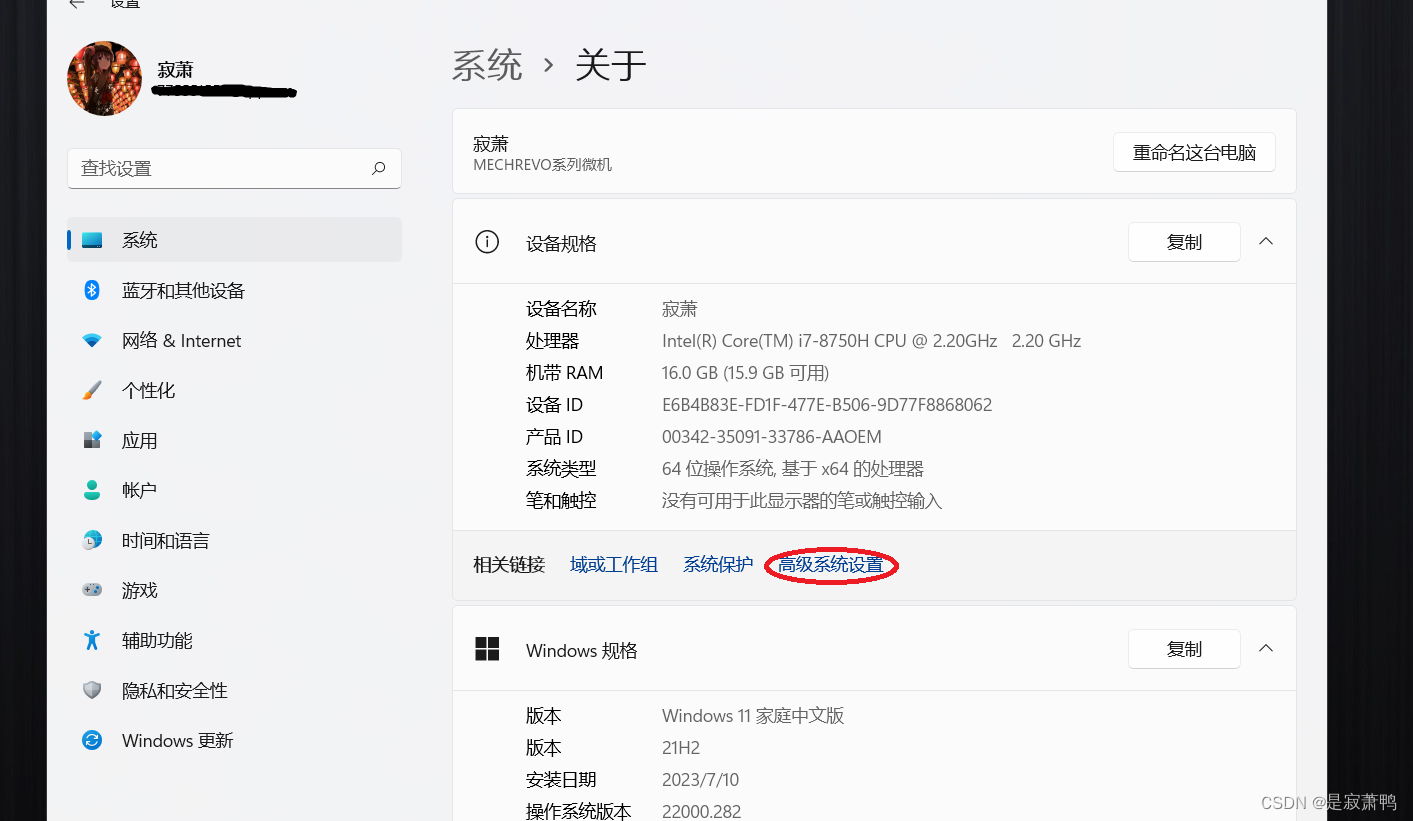Click 复制 button for 设备规格
This screenshot has width=1413, height=821.
click(1184, 242)
